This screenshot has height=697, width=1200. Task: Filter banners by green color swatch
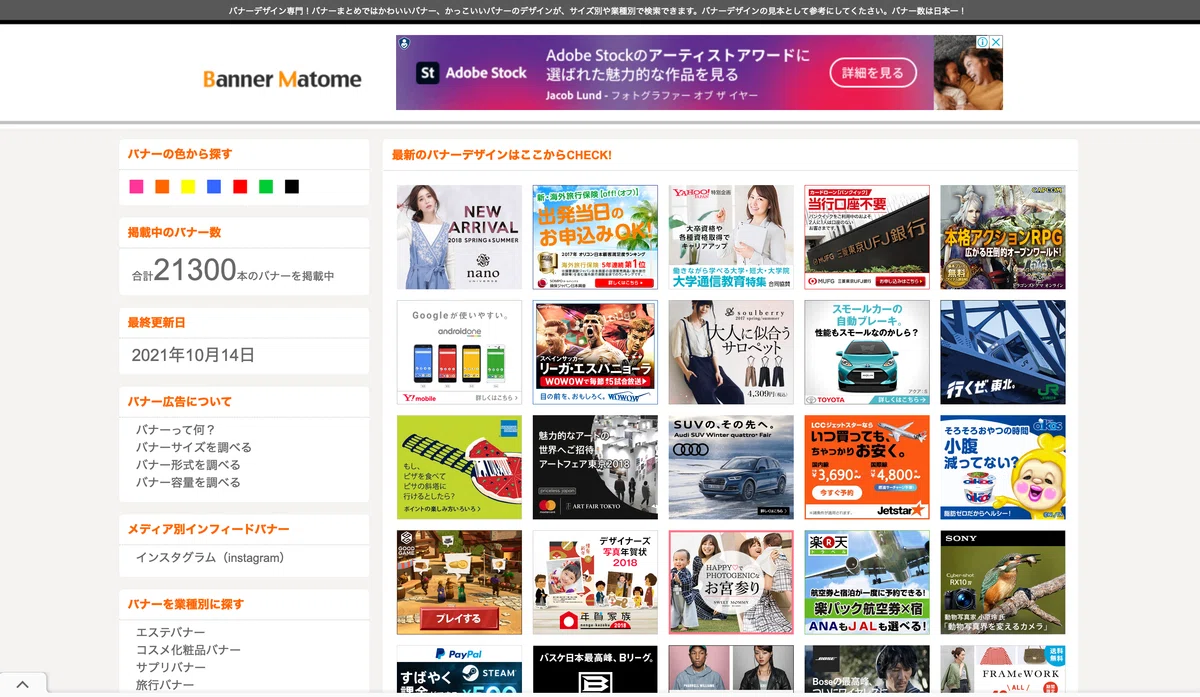pyautogui.click(x=266, y=187)
